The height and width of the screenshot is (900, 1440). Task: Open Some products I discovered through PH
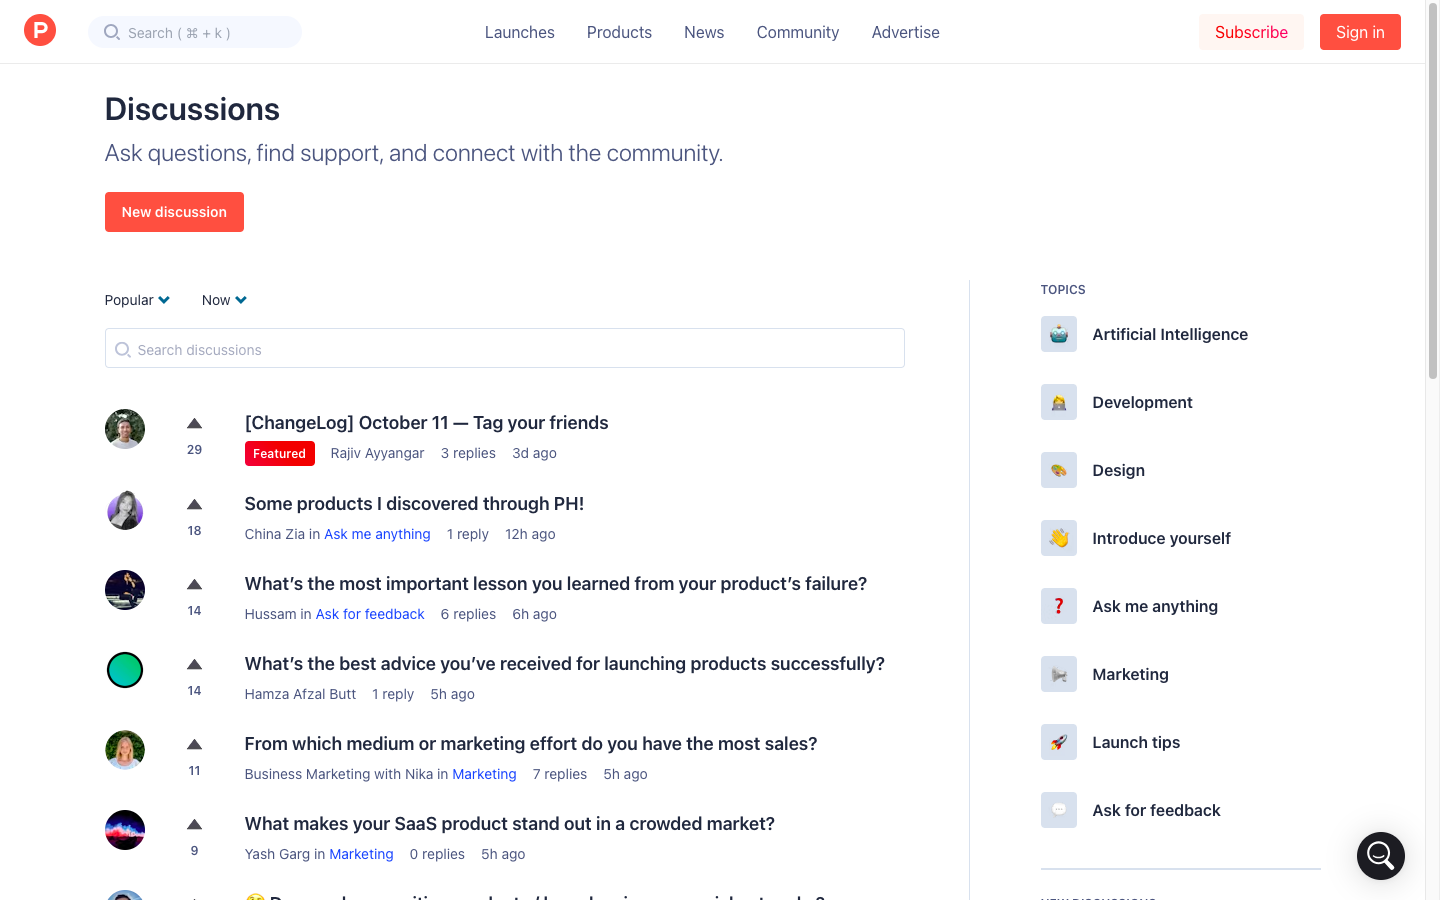(x=414, y=504)
